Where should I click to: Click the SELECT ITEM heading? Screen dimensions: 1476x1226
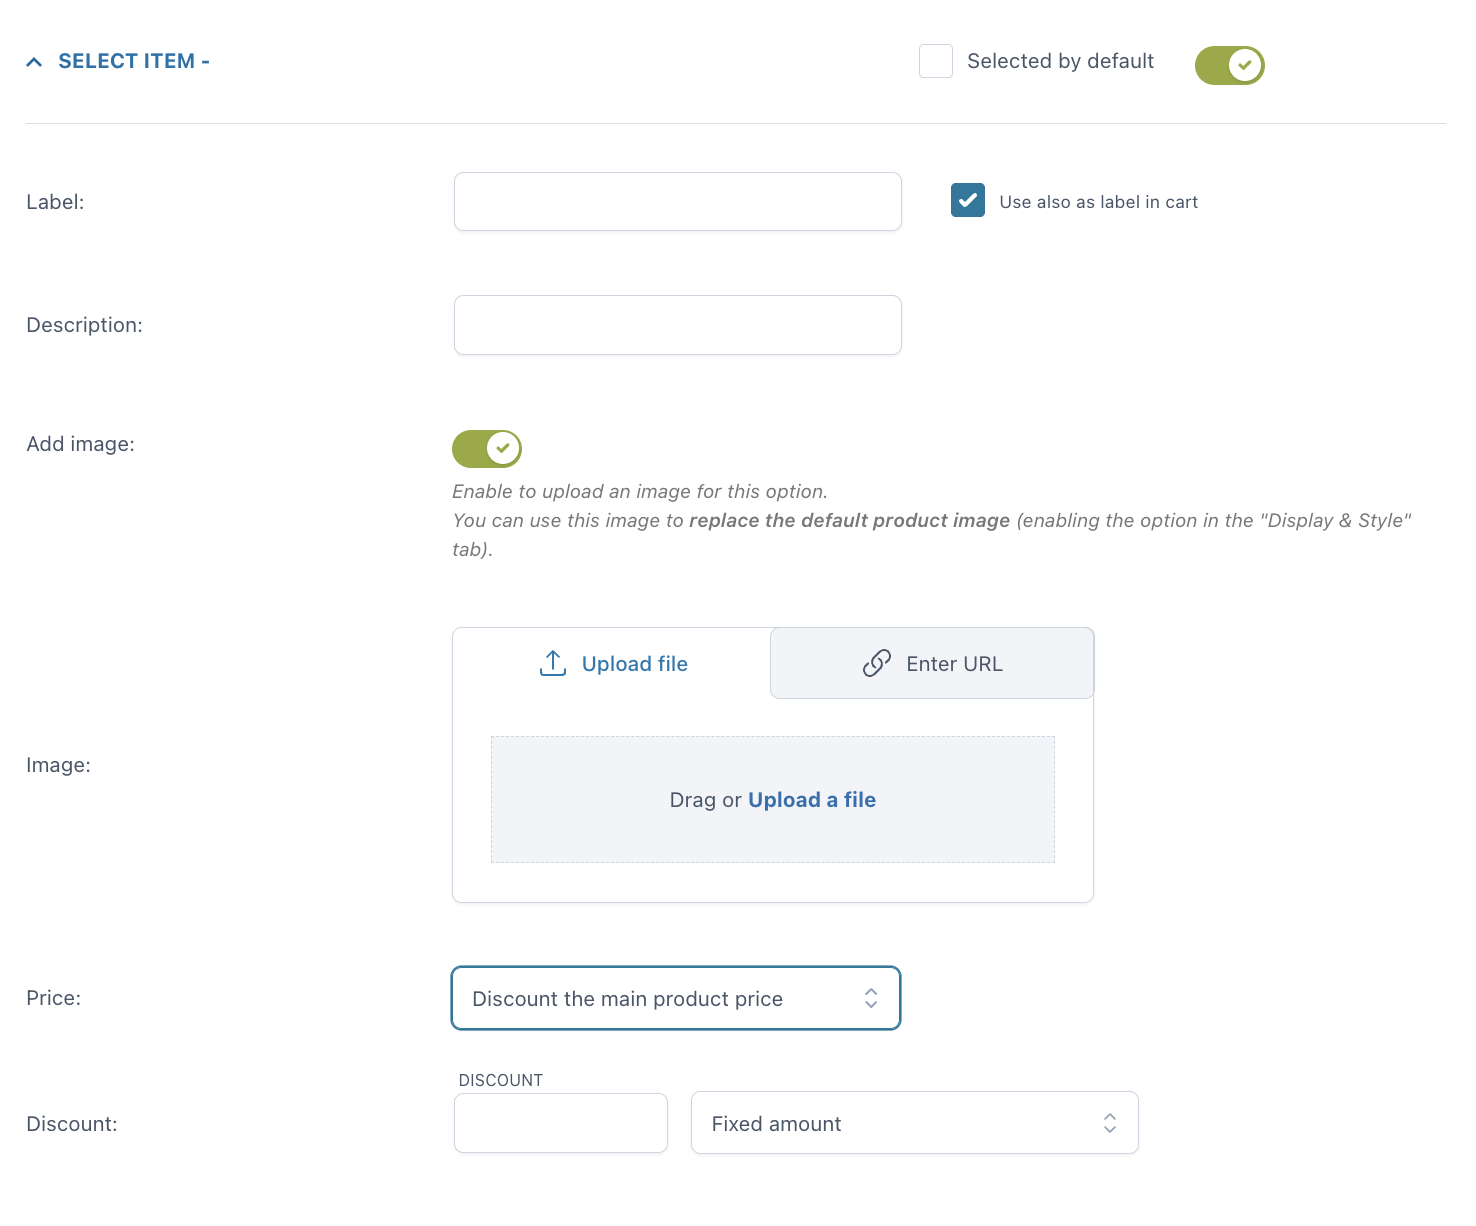[126, 61]
